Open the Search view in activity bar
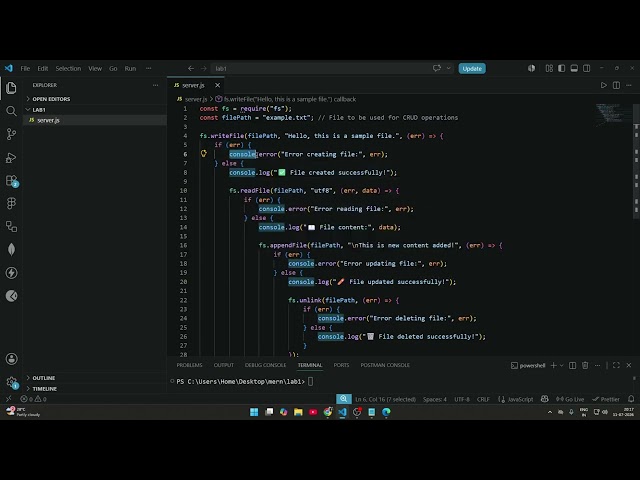 coord(11,111)
